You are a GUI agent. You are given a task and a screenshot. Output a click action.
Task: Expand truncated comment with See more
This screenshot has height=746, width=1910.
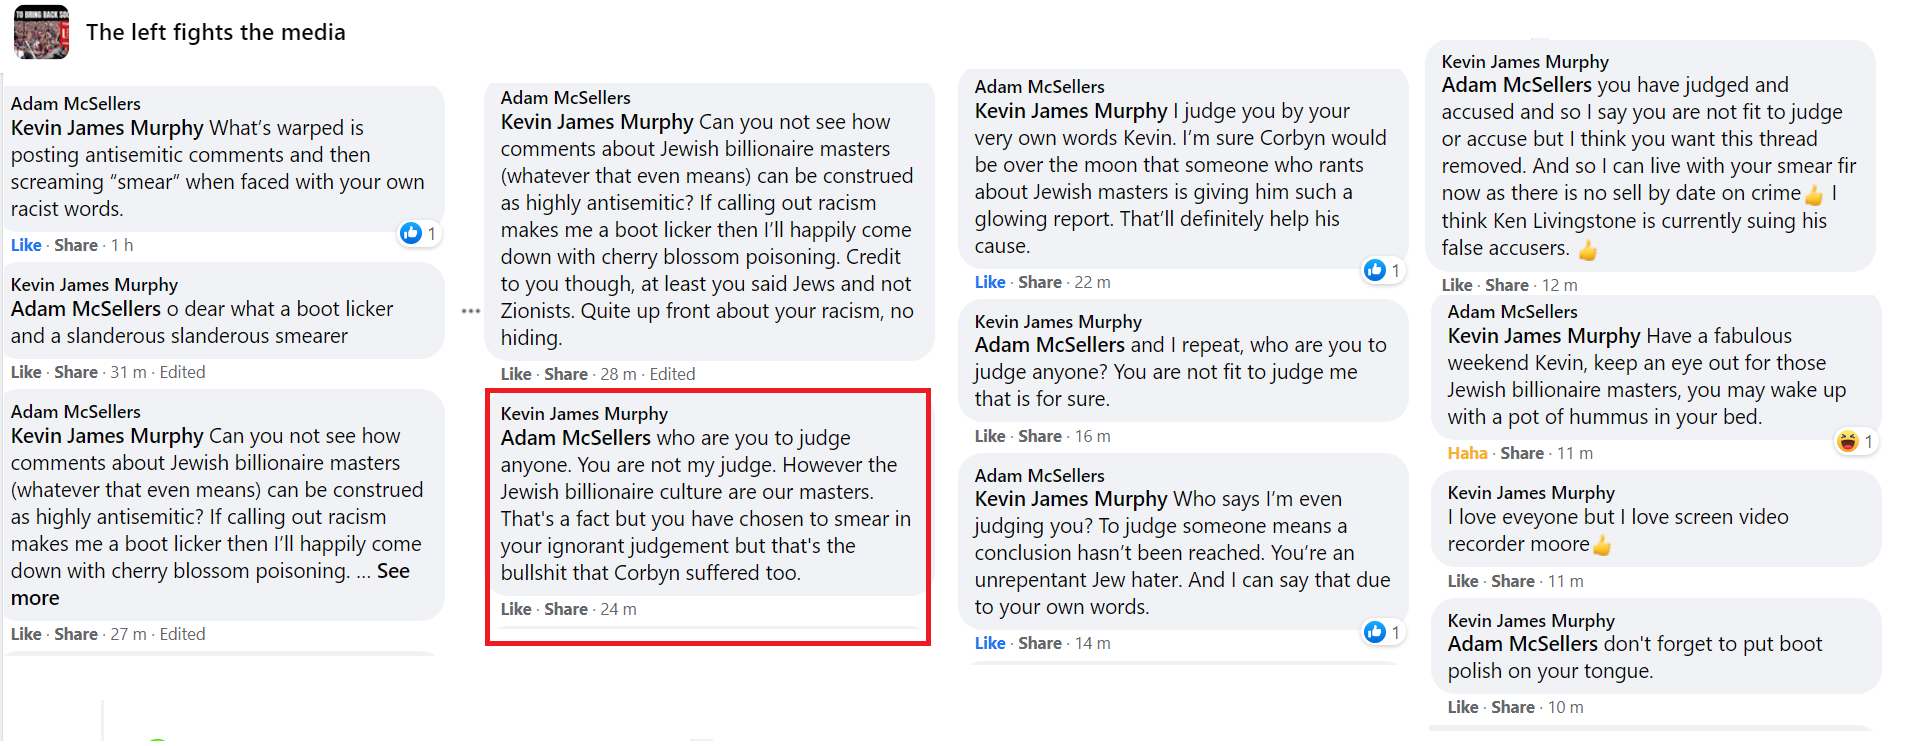click(393, 571)
